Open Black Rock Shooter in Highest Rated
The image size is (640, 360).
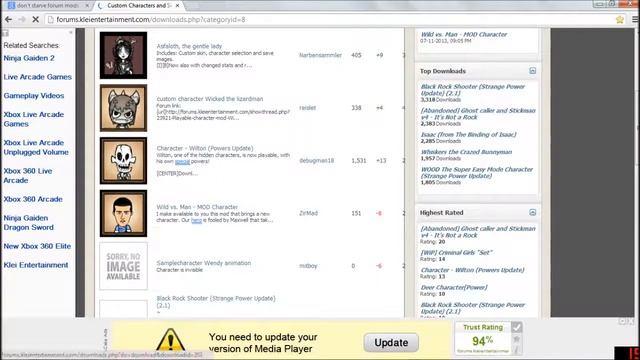(x=473, y=308)
